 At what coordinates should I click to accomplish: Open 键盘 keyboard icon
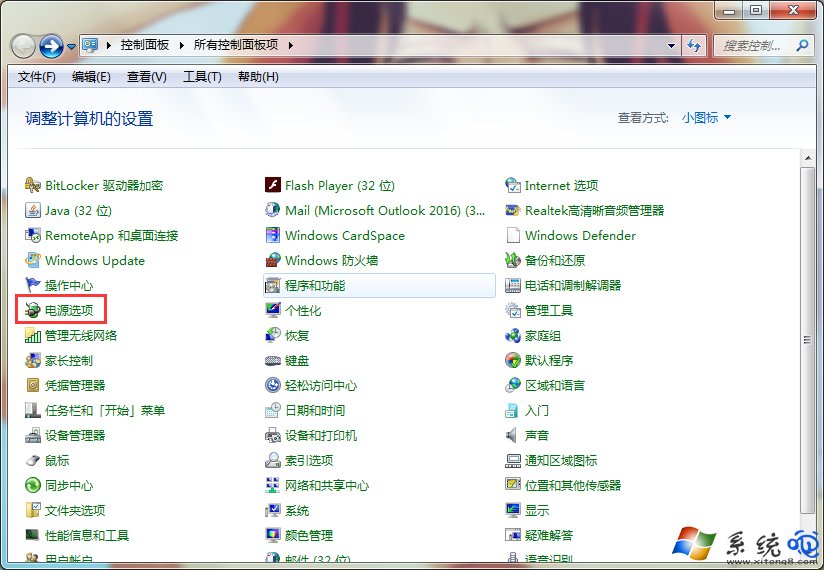coord(273,360)
